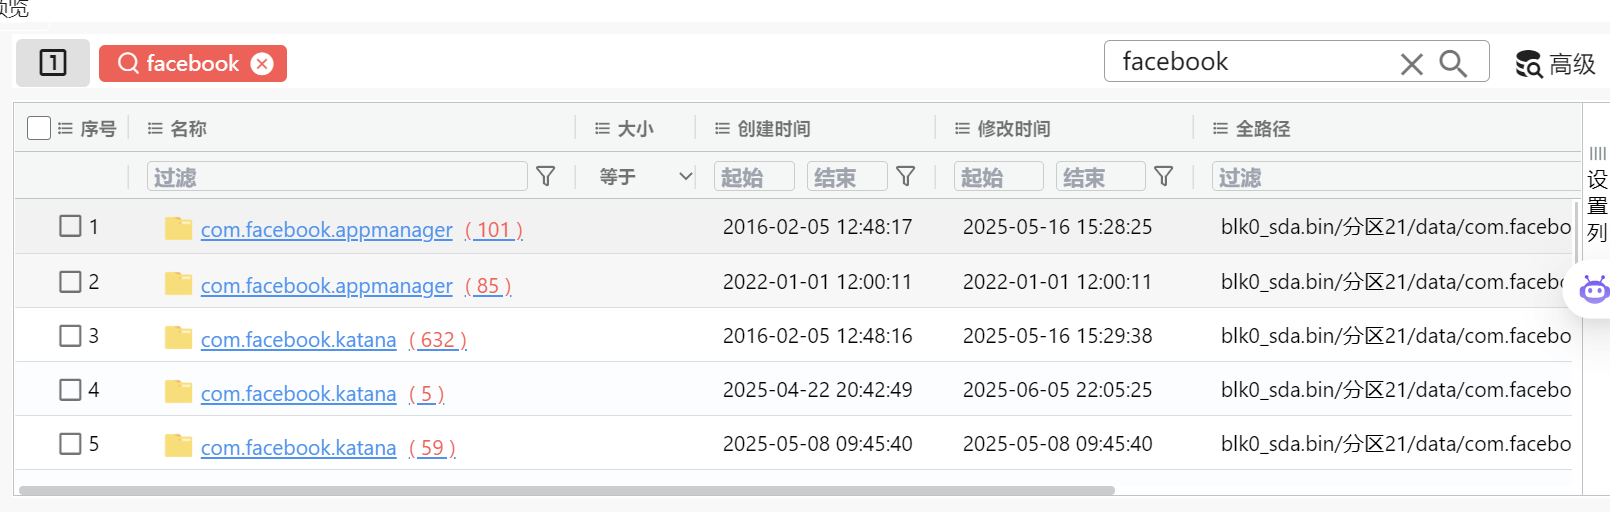Check row 1 checkbox
1610x512 pixels.
(x=70, y=226)
